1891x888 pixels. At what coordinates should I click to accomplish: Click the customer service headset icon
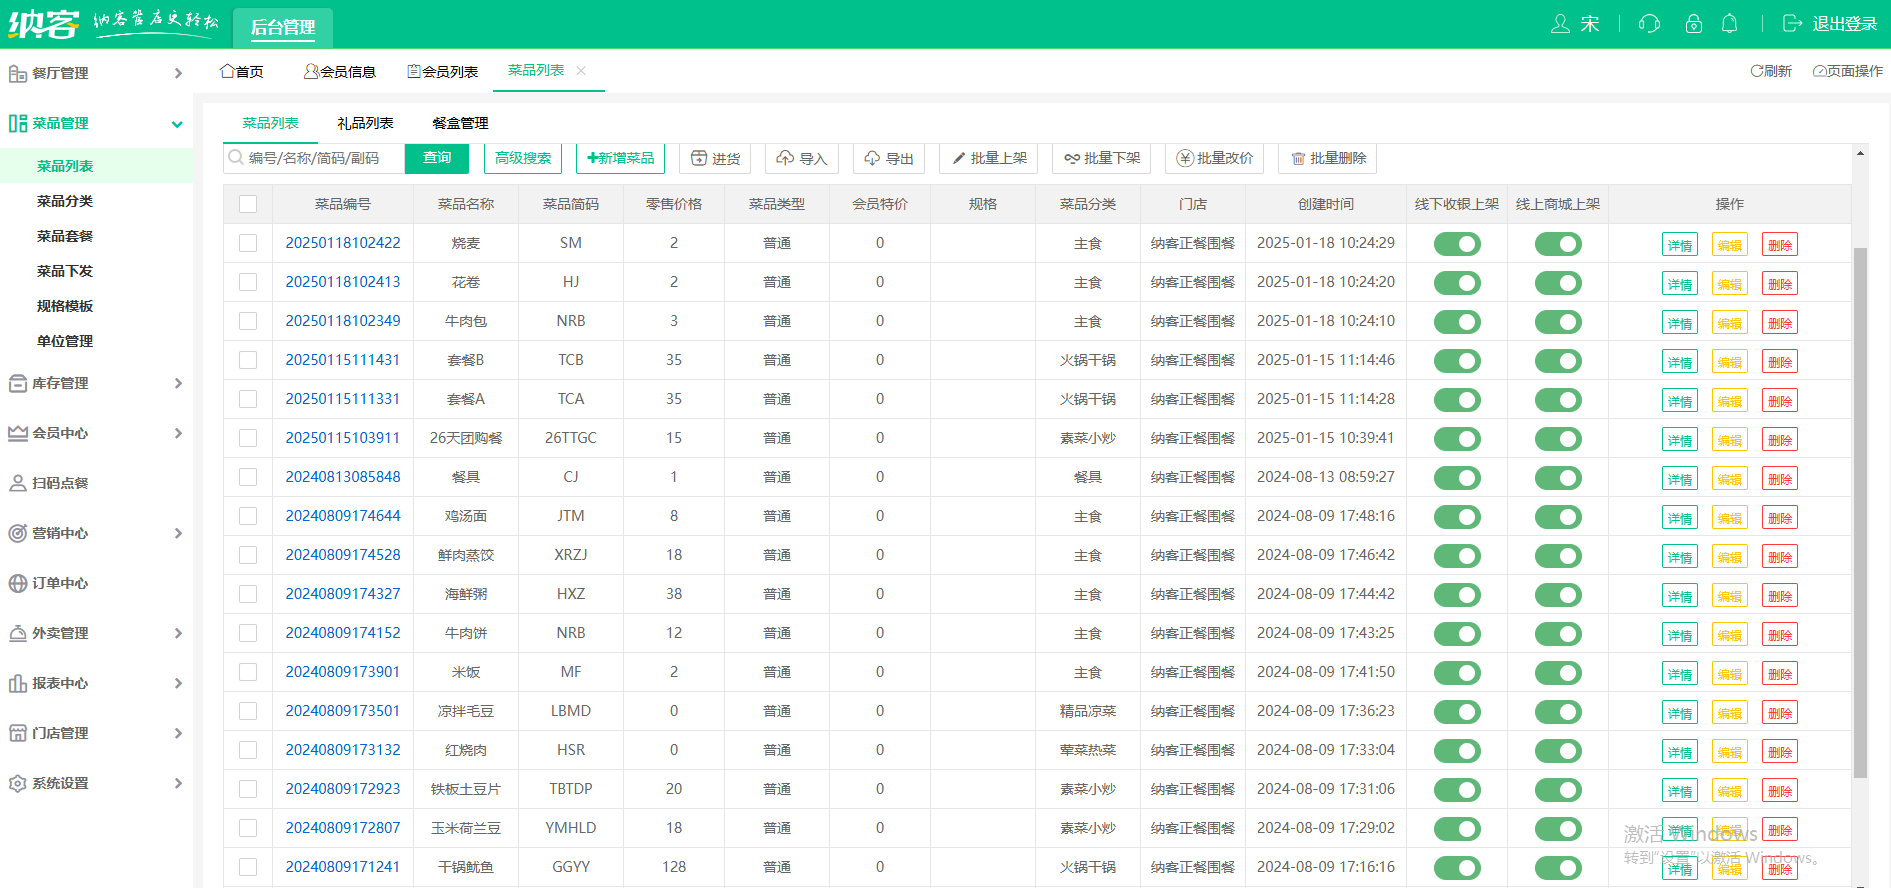(1649, 24)
